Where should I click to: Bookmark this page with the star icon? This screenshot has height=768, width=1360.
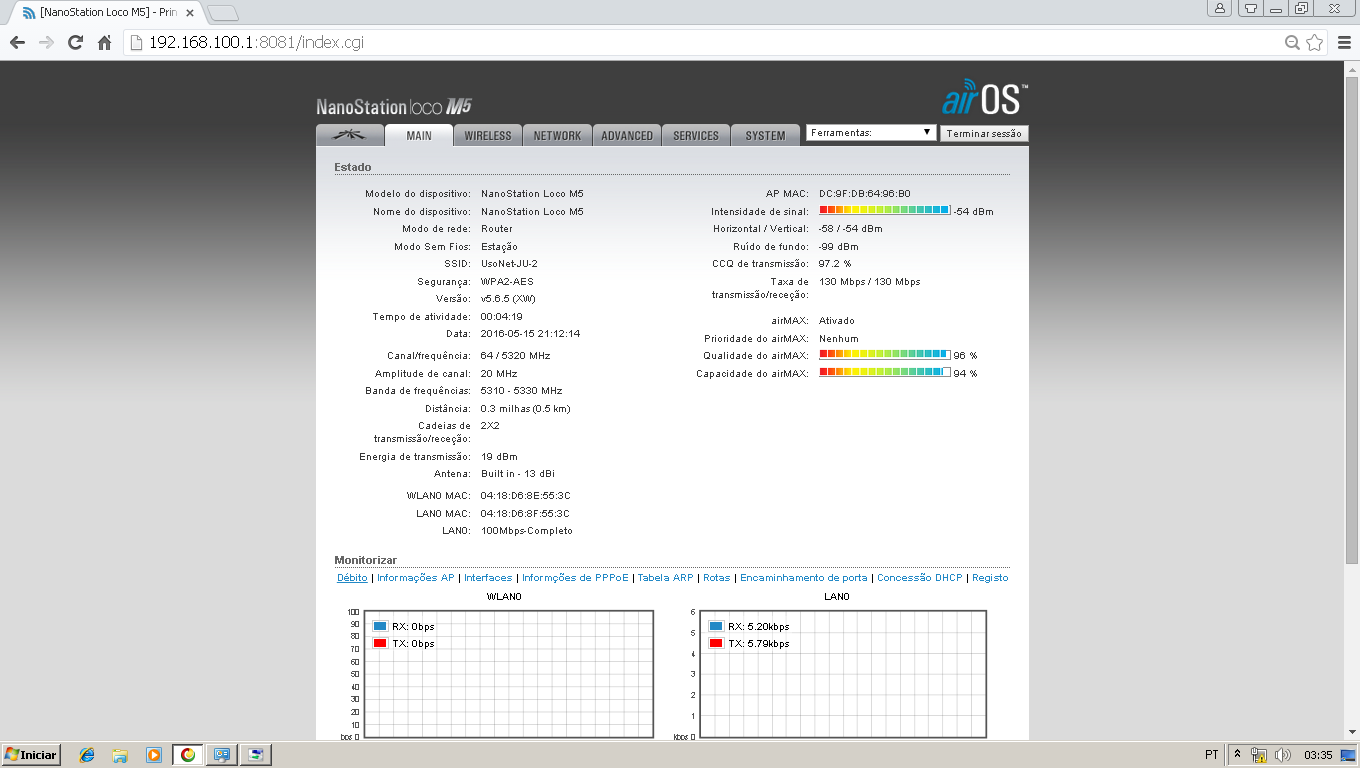[1314, 43]
